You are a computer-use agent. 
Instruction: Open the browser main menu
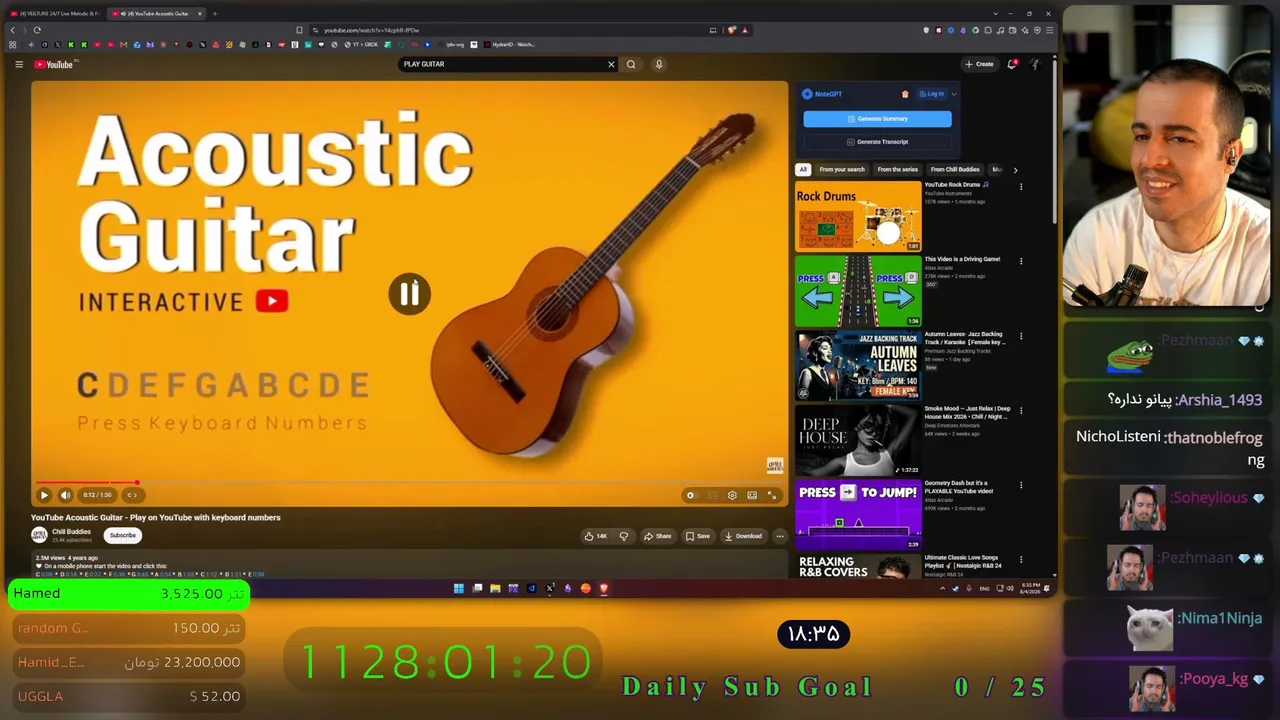pyautogui.click(x=1048, y=30)
